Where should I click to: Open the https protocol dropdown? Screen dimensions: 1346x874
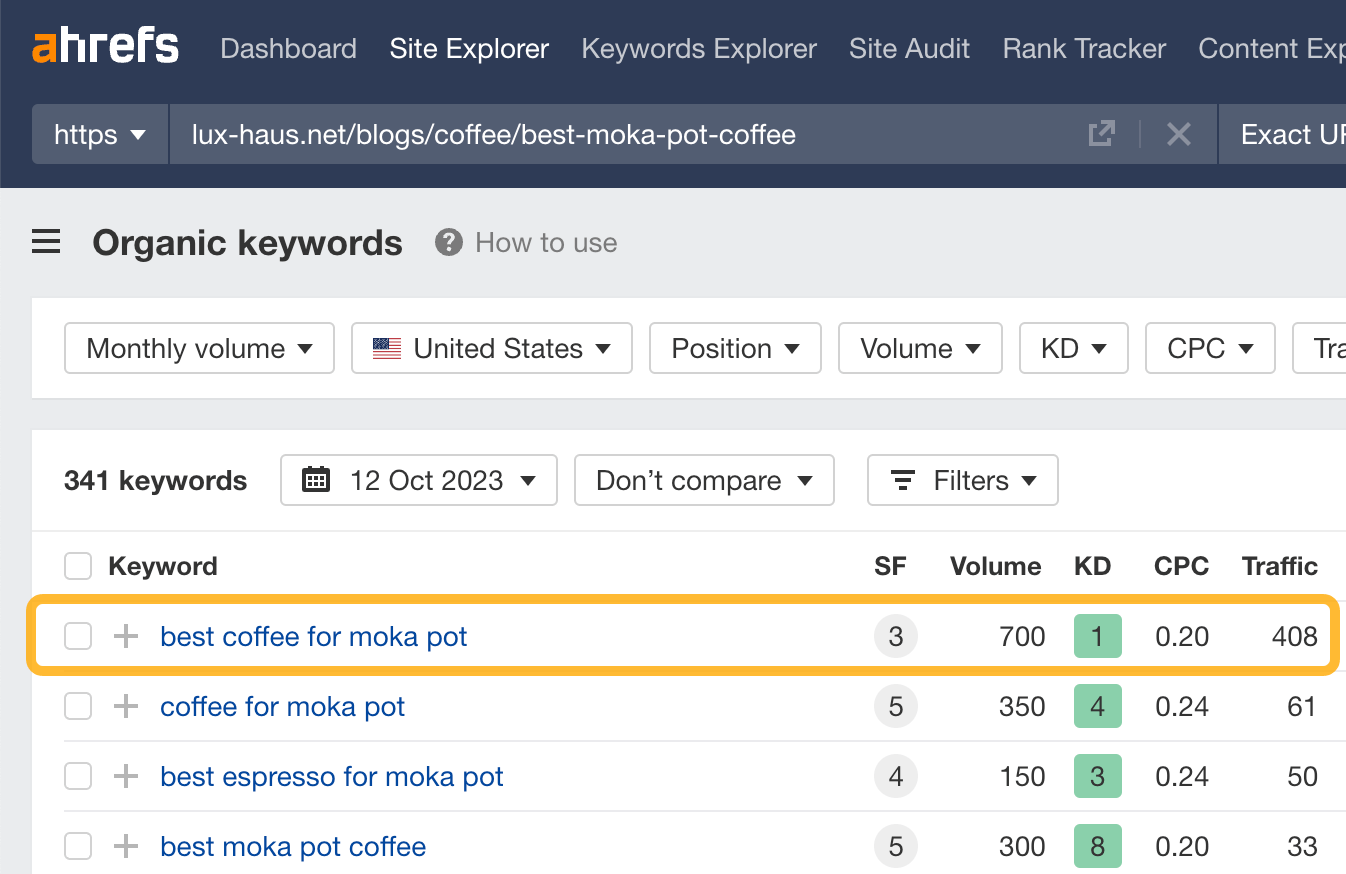coord(99,133)
